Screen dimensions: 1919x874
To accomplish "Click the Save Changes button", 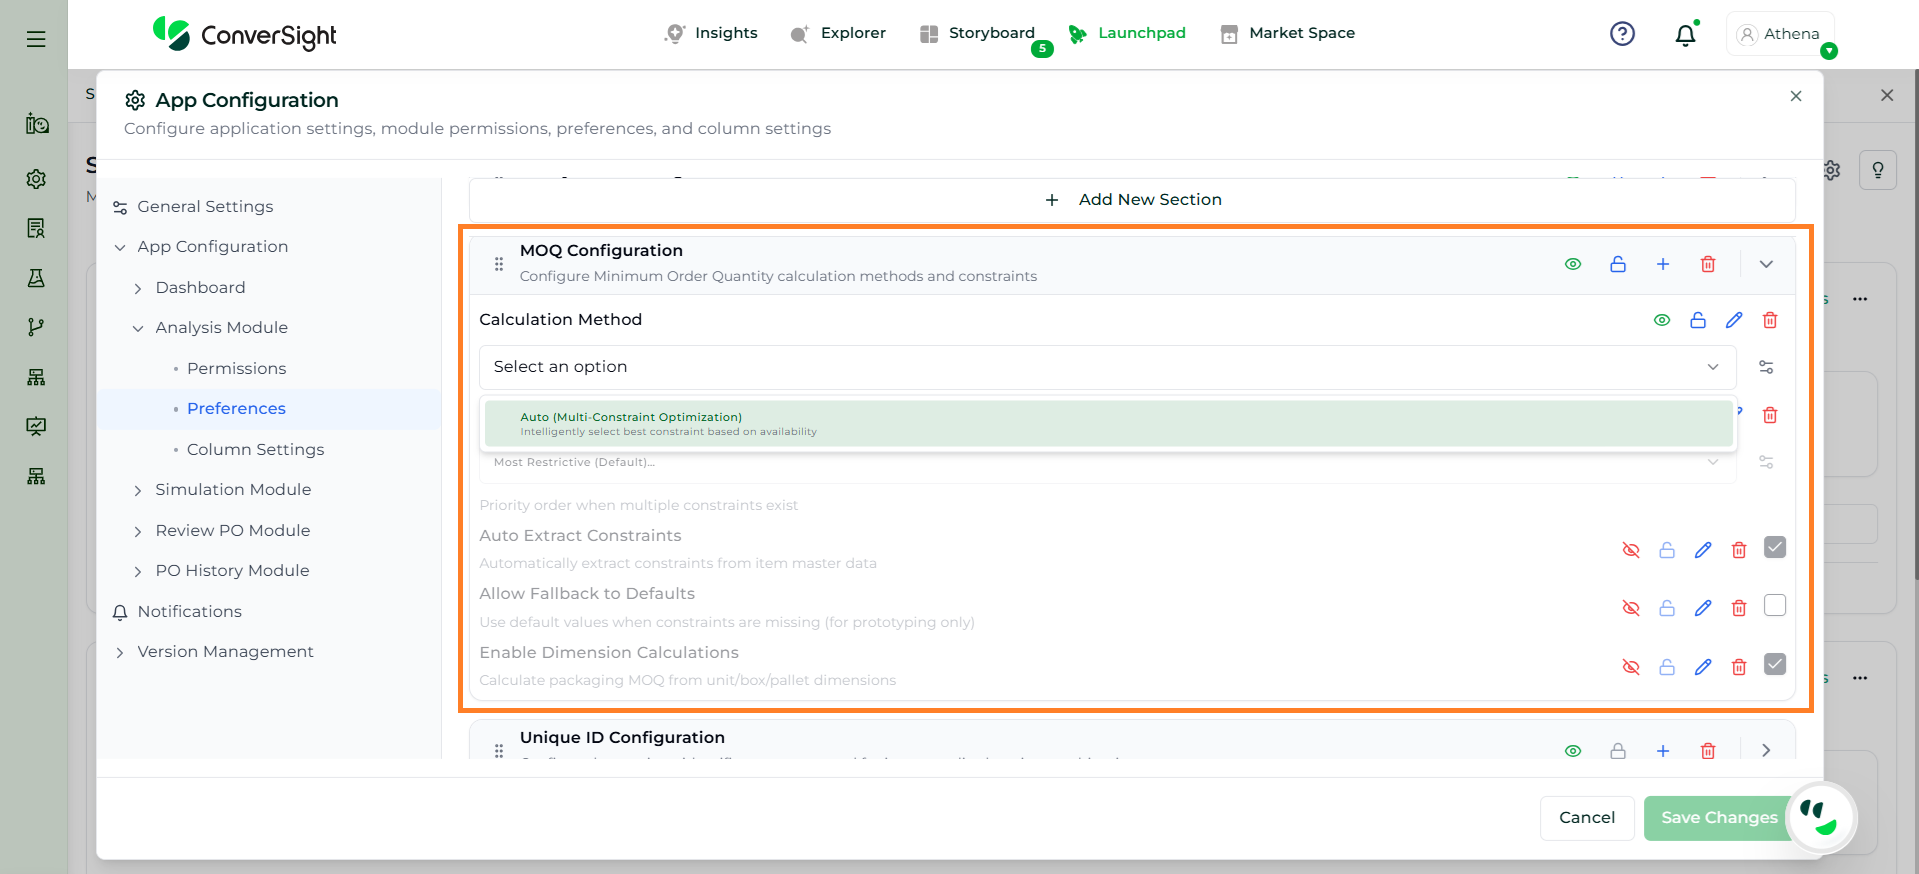I will click(x=1718, y=817).
